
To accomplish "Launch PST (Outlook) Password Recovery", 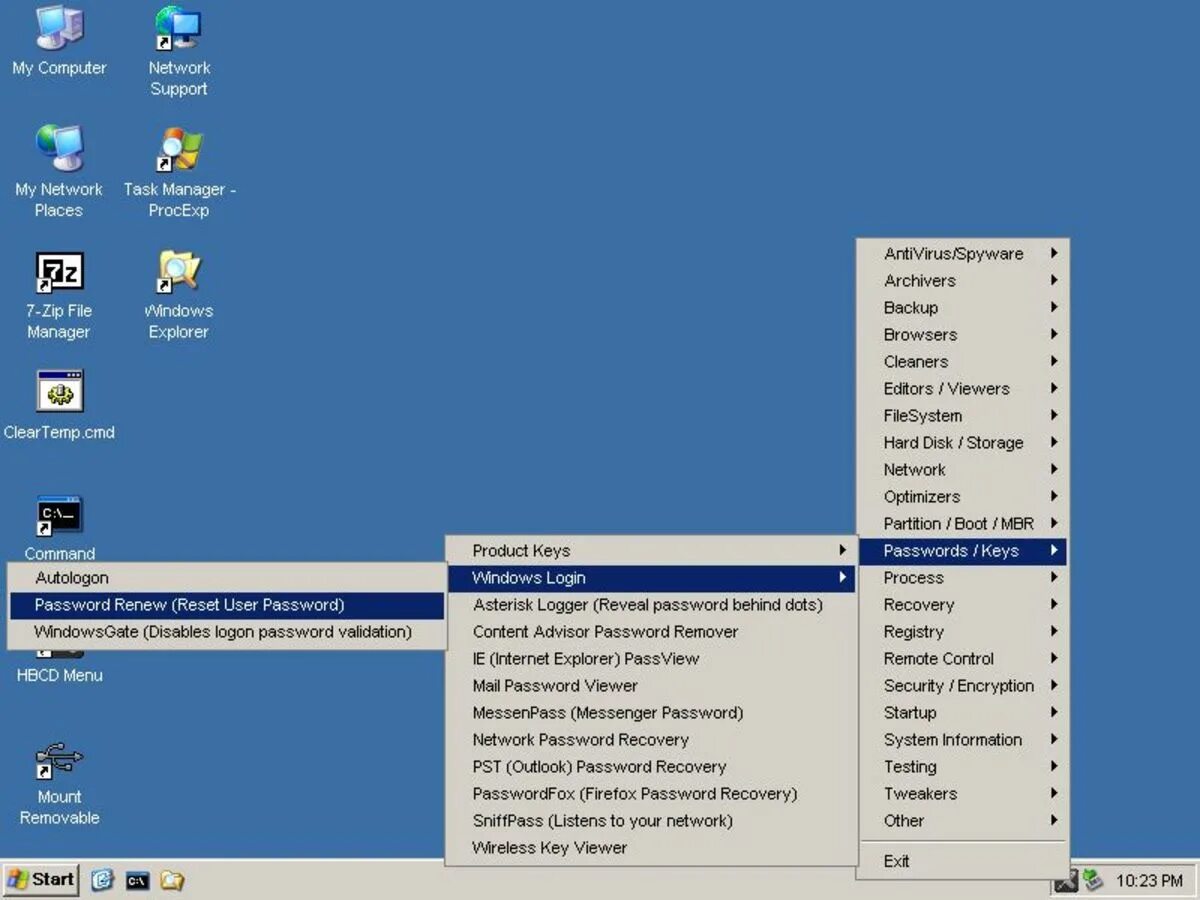I will [x=650, y=767].
